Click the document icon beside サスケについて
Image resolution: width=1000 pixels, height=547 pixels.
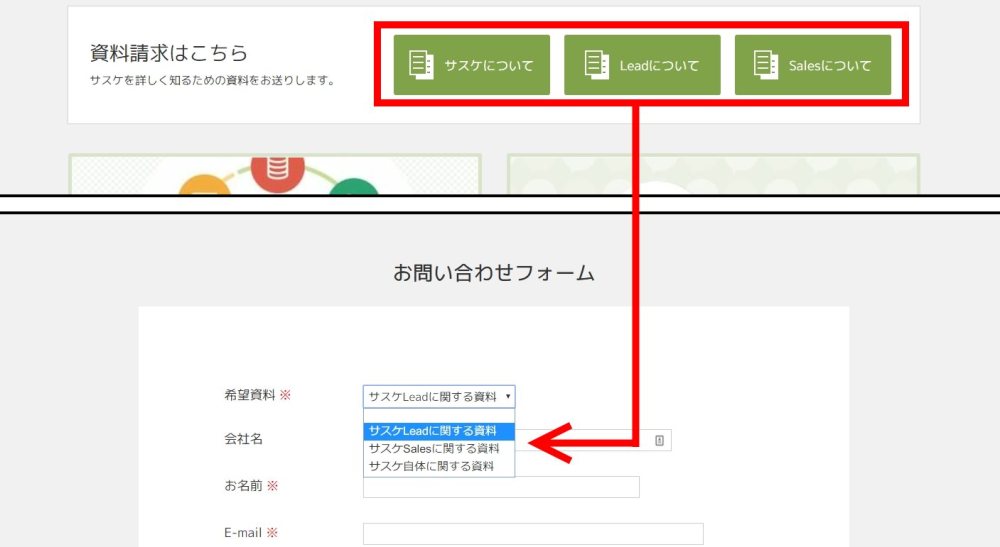tap(421, 65)
